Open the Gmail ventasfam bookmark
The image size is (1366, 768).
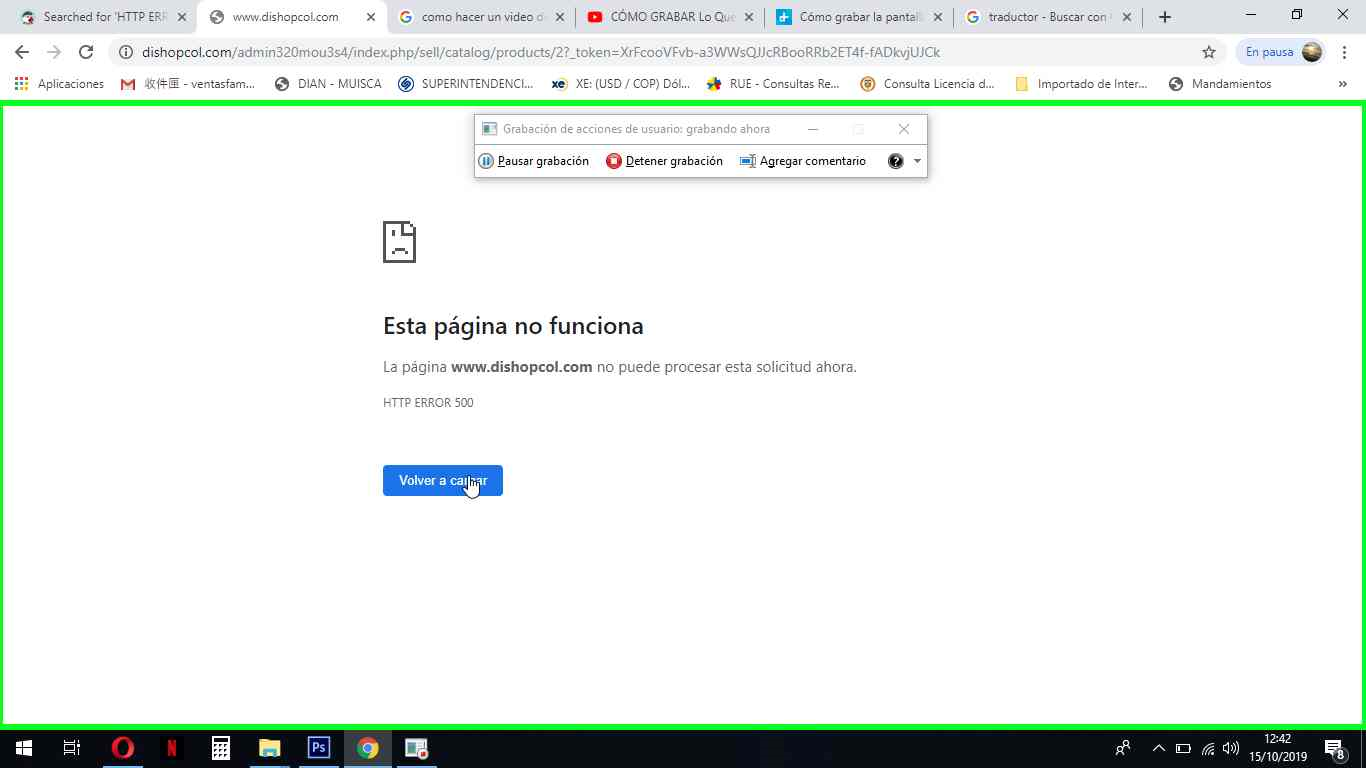188,84
